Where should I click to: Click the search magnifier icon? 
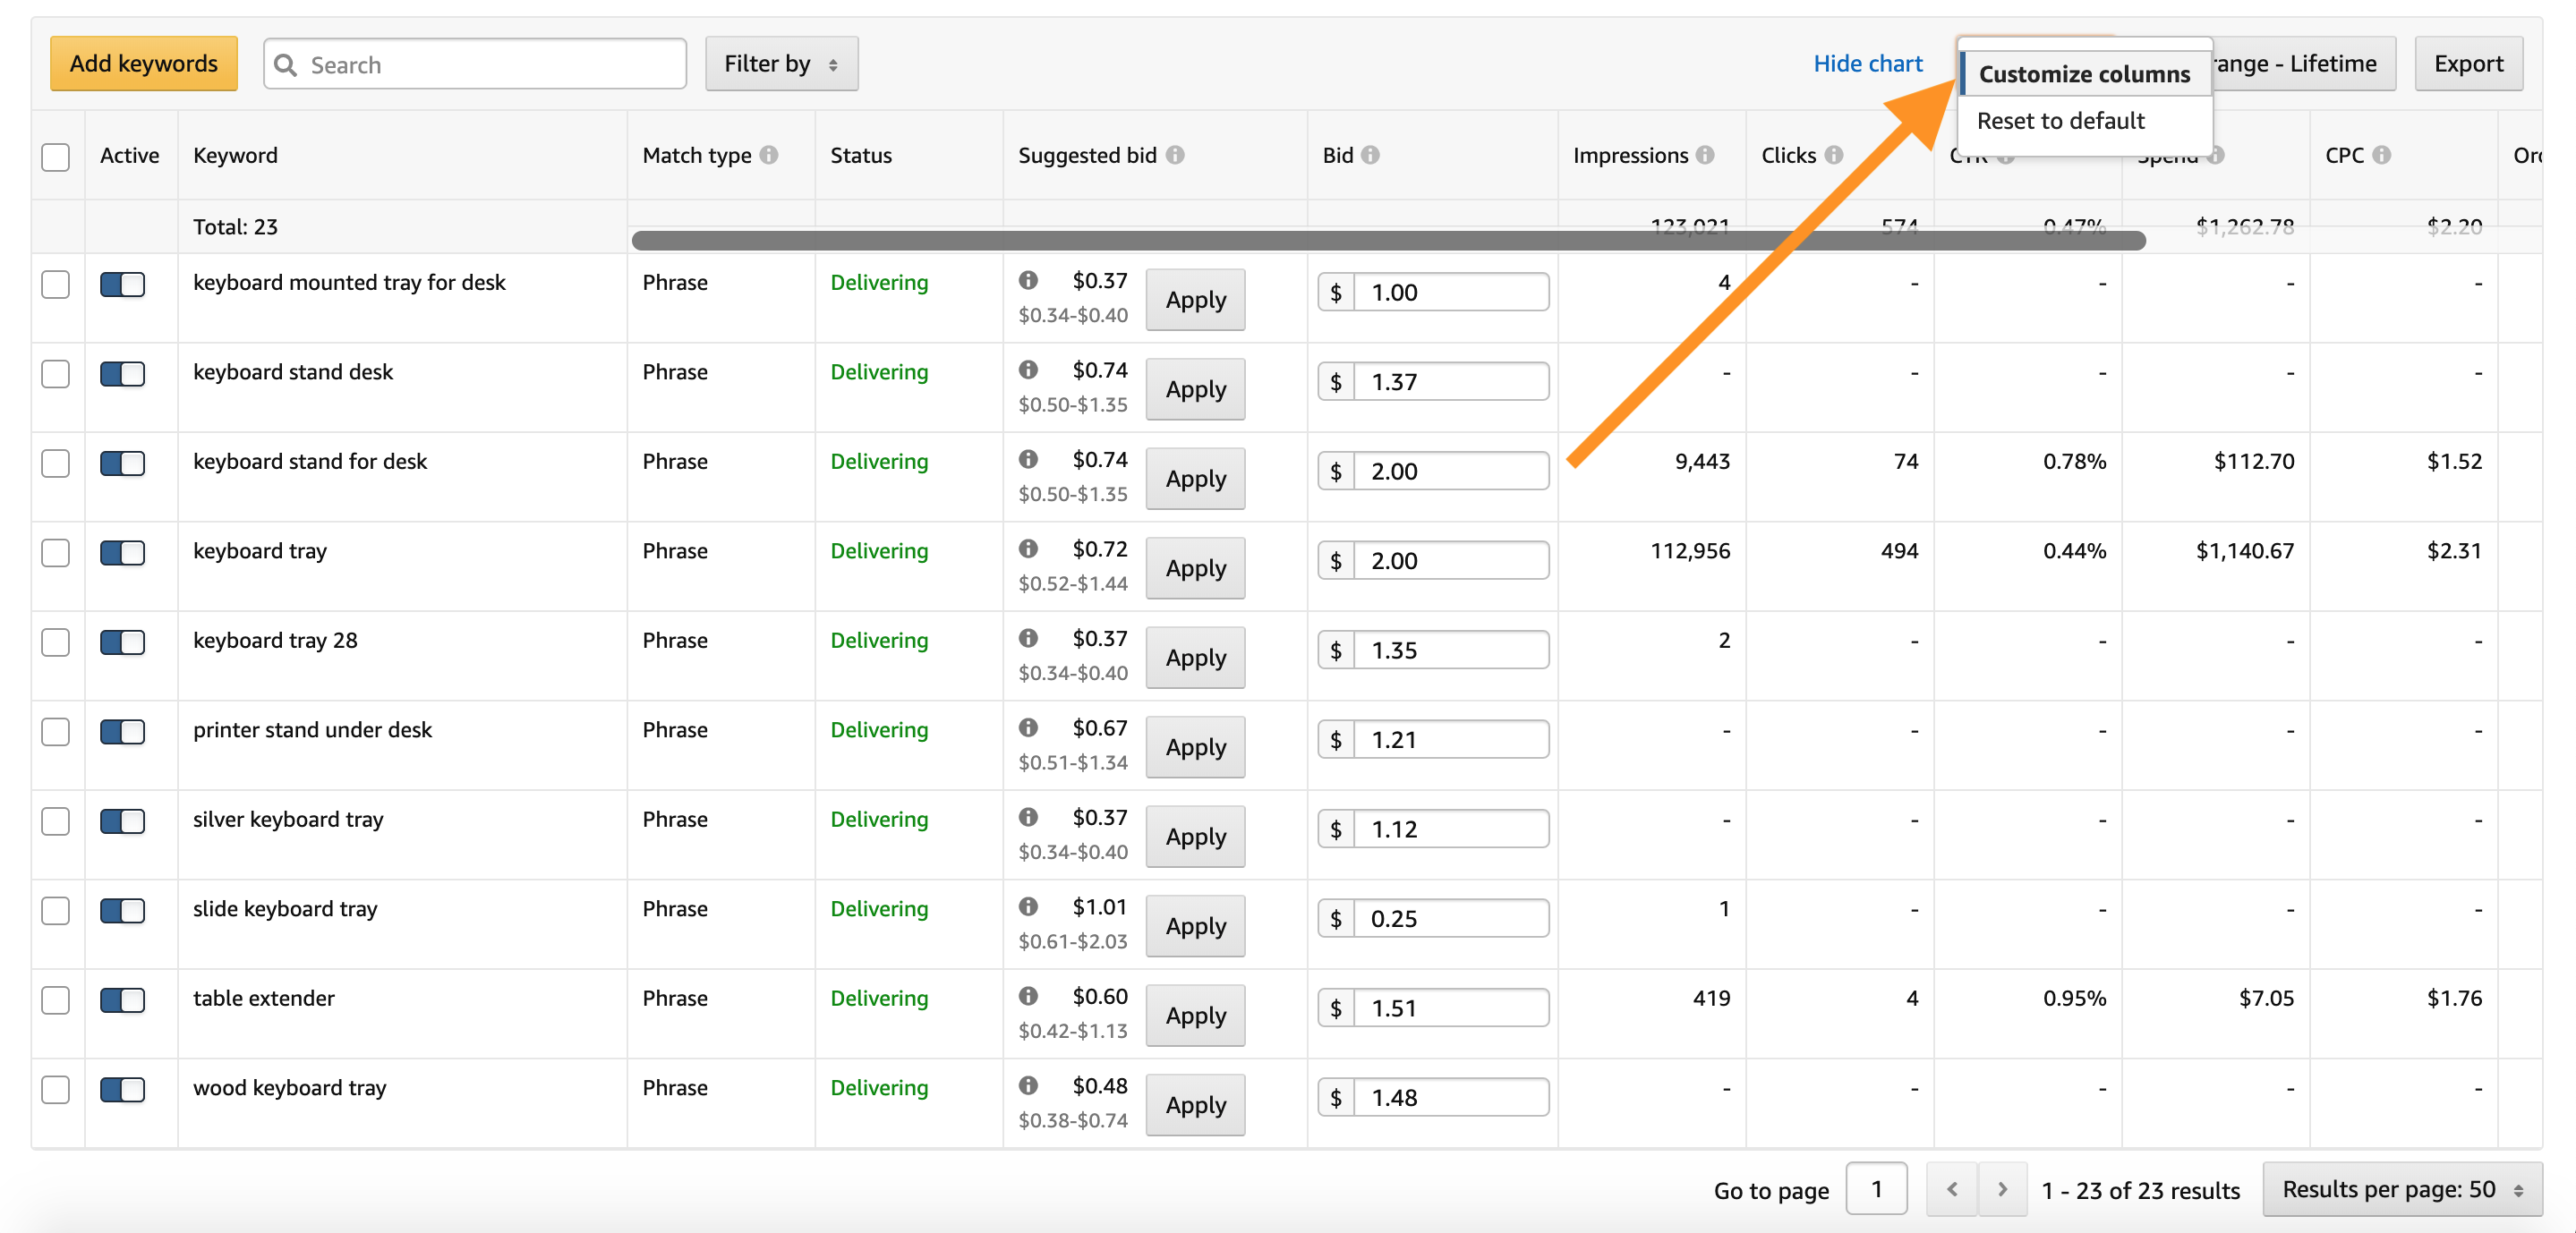point(286,65)
